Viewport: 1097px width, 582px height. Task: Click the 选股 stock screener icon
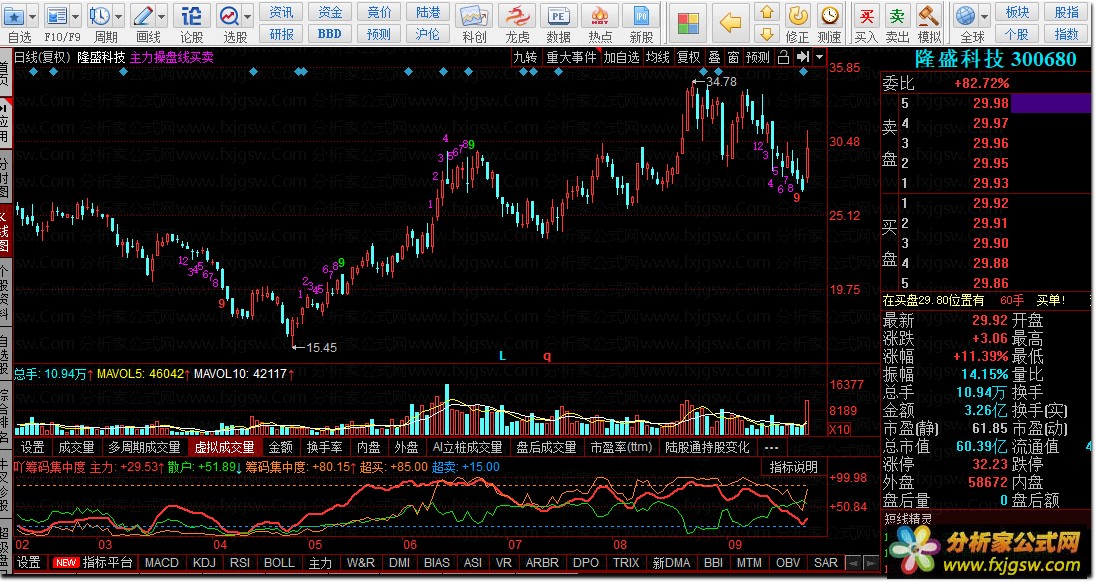[x=229, y=15]
